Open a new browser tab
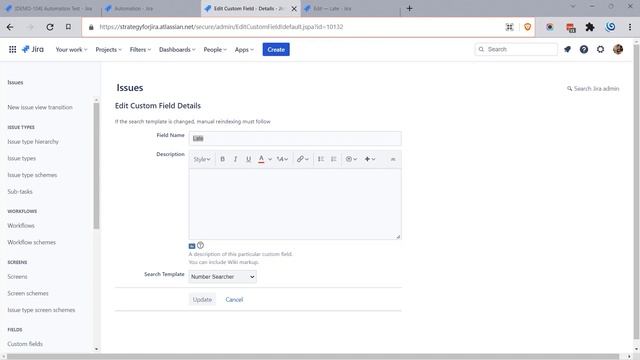The width and height of the screenshot is (640, 360). pyautogui.click(x=409, y=8)
